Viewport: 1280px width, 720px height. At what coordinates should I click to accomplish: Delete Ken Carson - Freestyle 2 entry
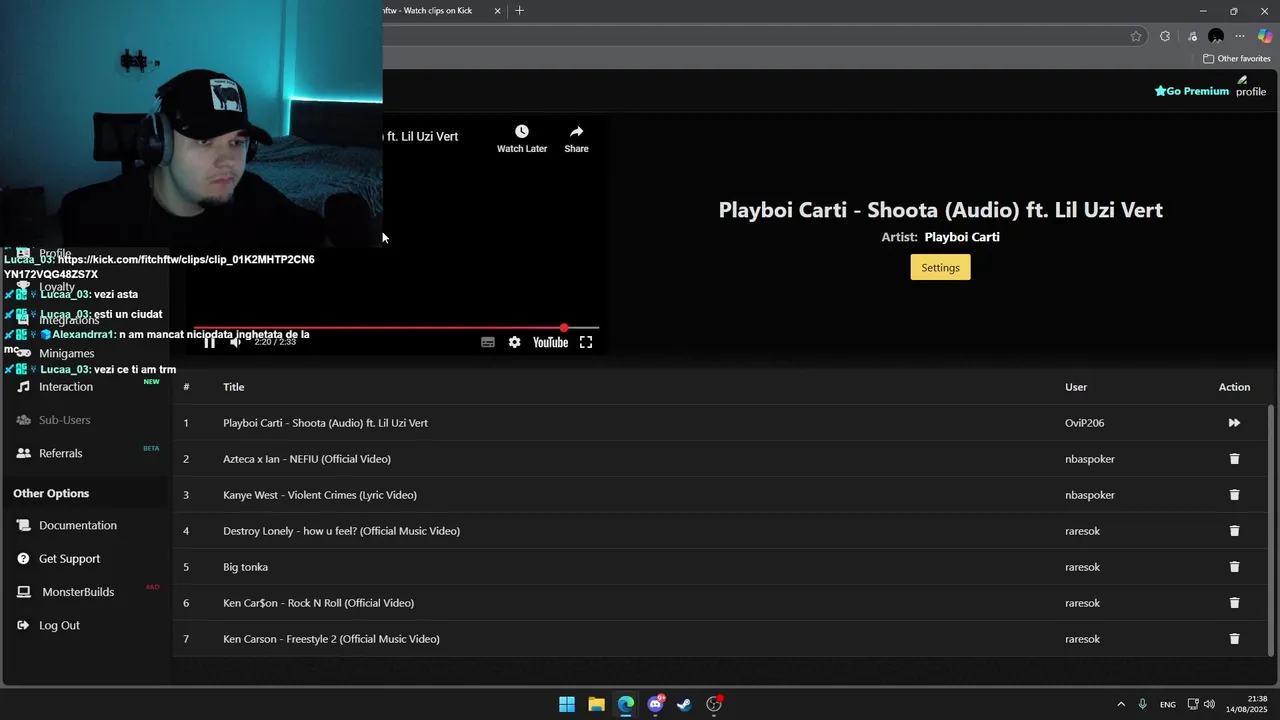(1234, 639)
